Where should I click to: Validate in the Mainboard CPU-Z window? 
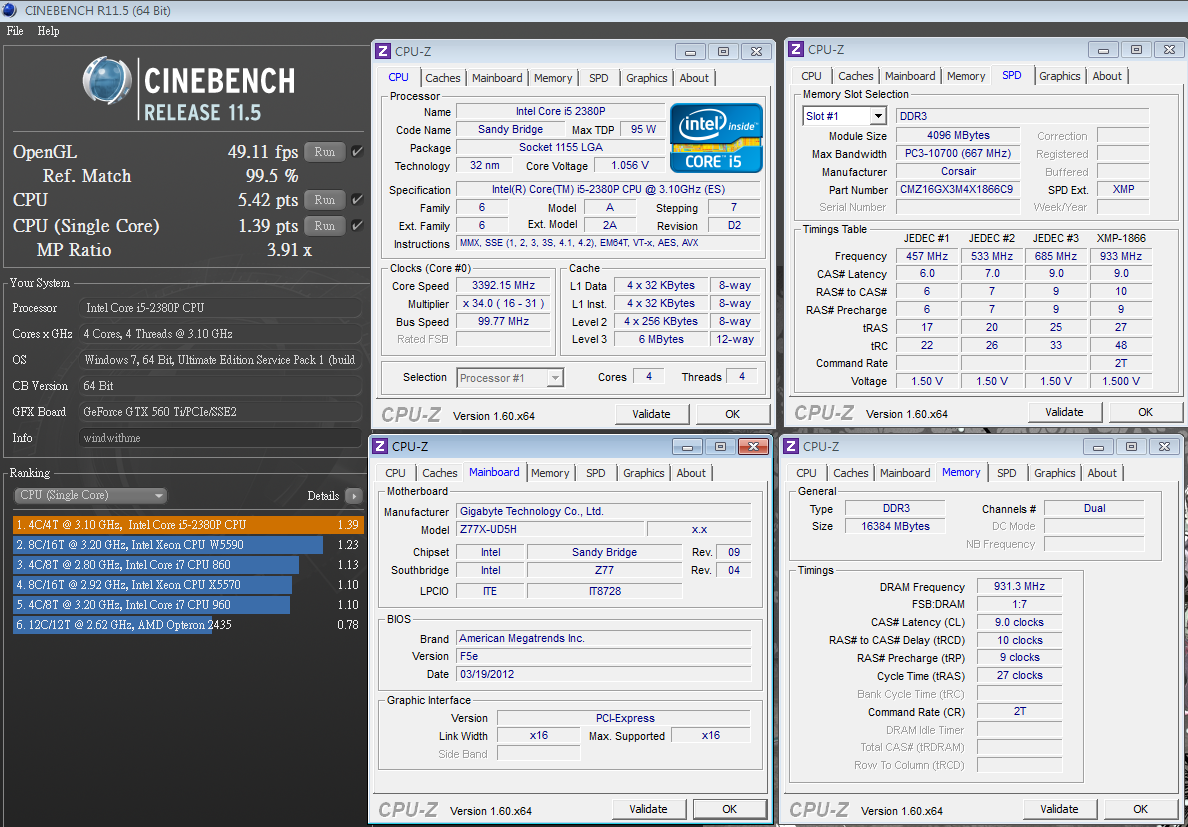pyautogui.click(x=649, y=810)
